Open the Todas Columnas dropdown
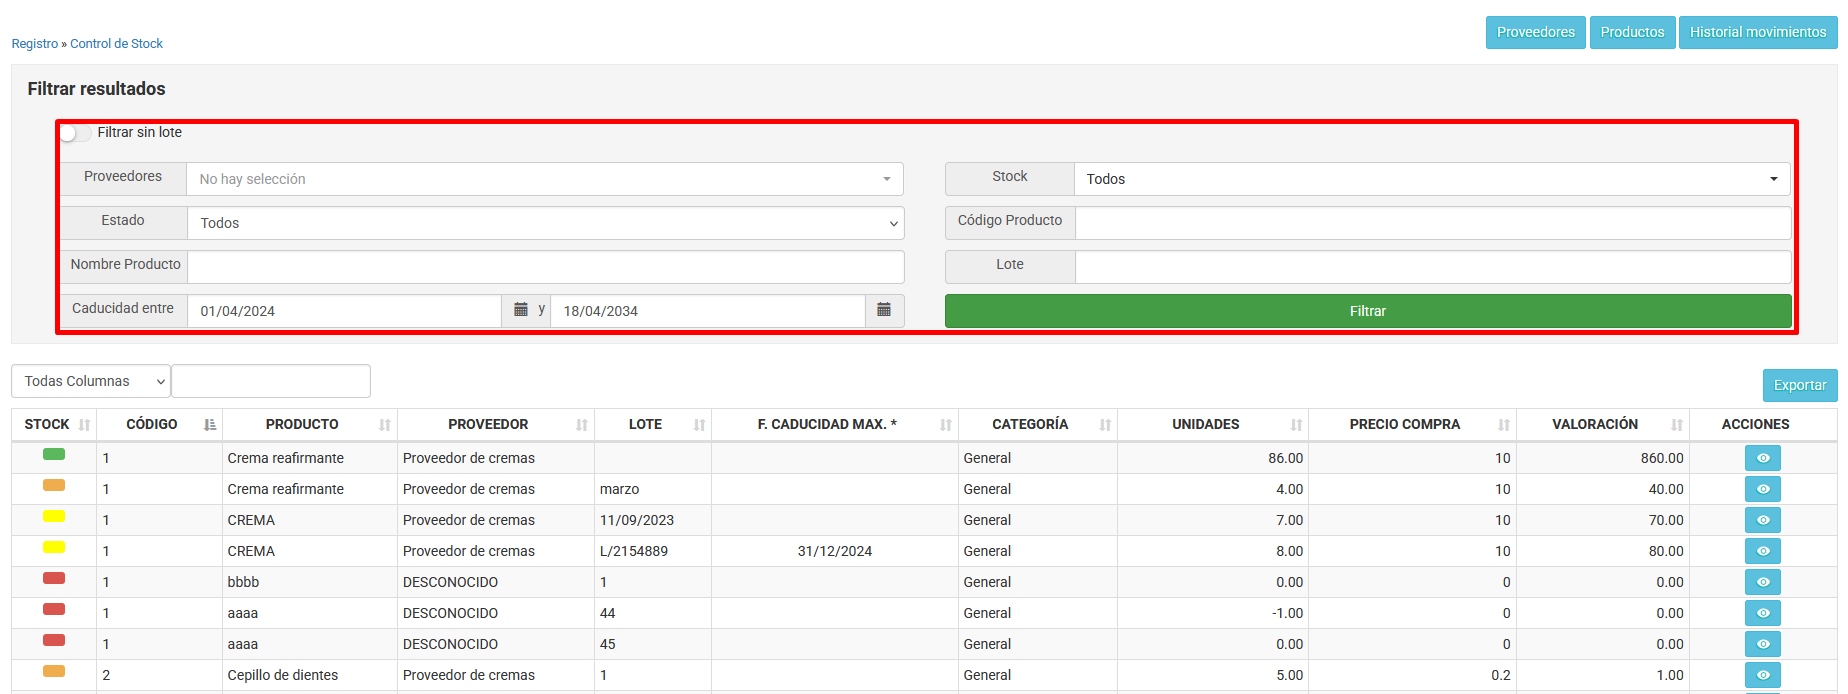 91,381
